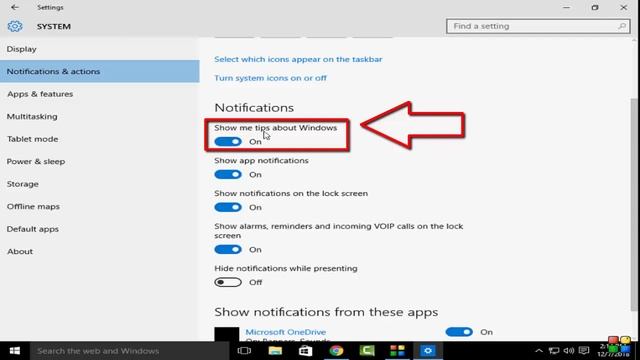This screenshot has width=640, height=360.
Task: Open the About page
Action: pos(100,251)
